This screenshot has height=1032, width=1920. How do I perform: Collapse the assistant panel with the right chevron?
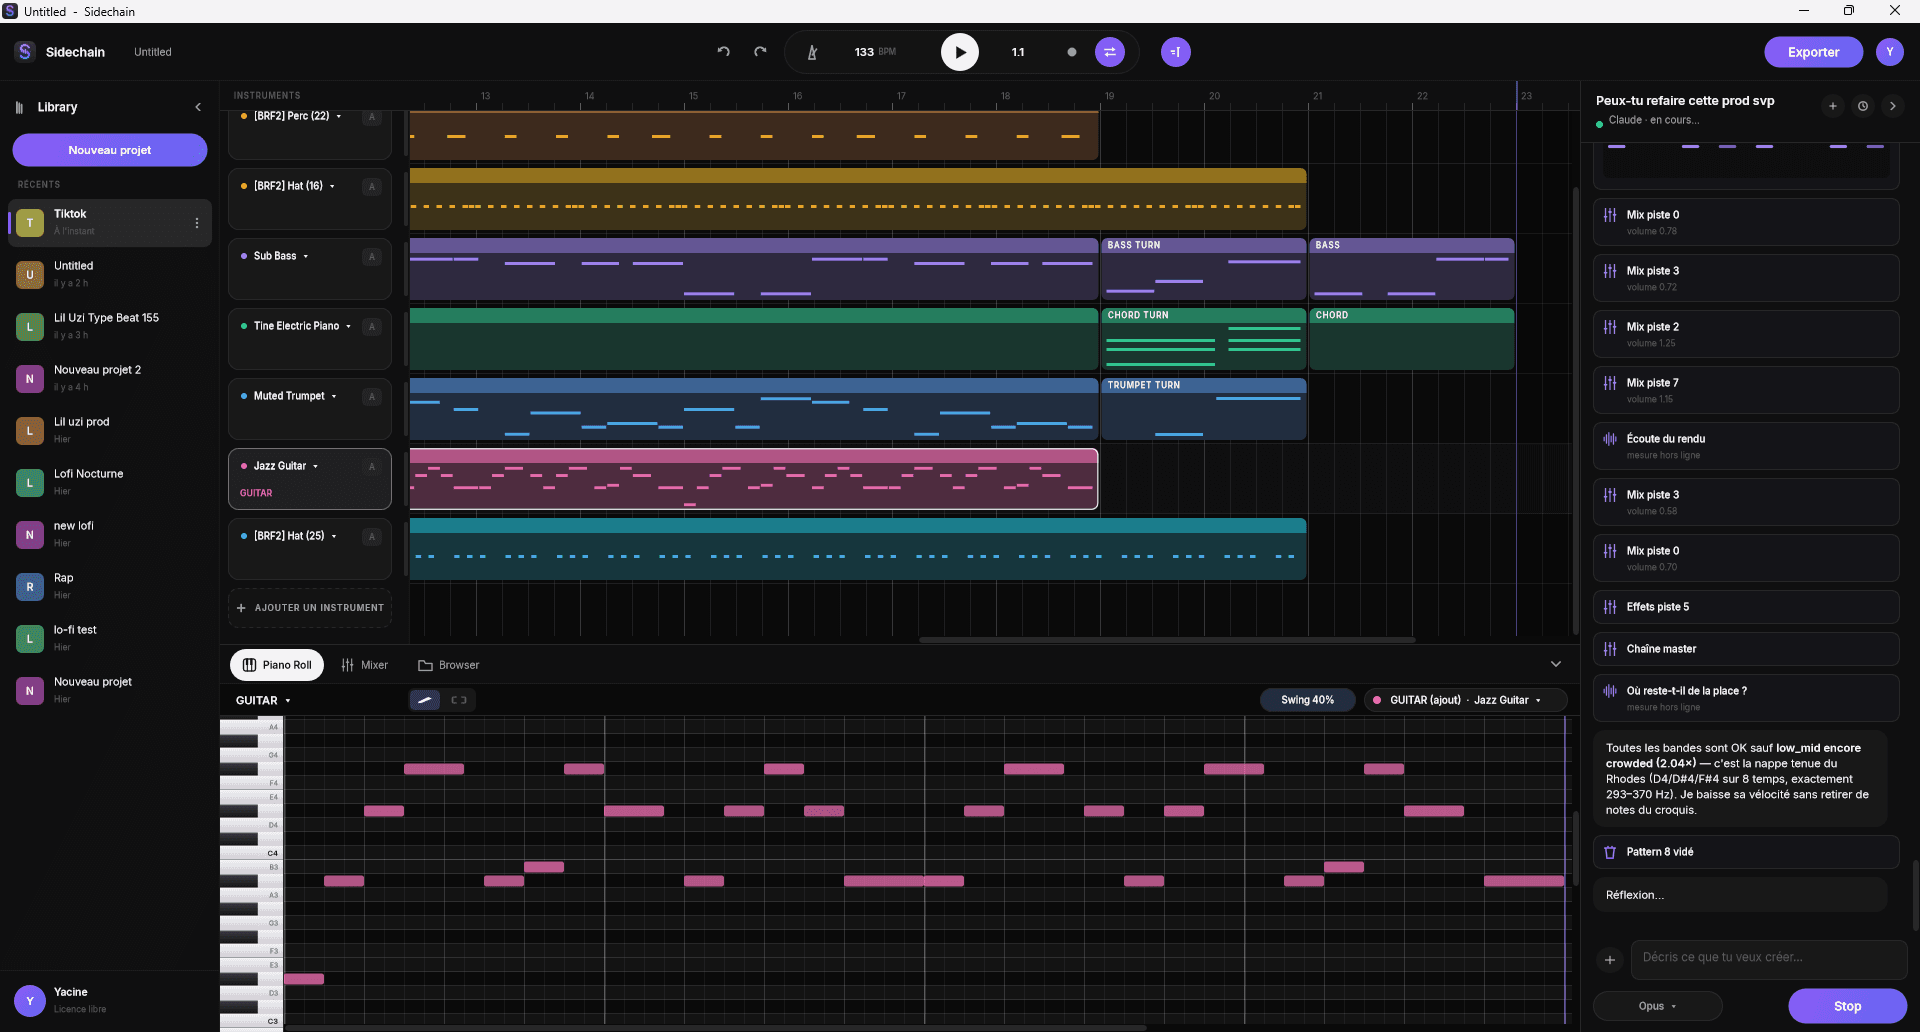(1892, 106)
